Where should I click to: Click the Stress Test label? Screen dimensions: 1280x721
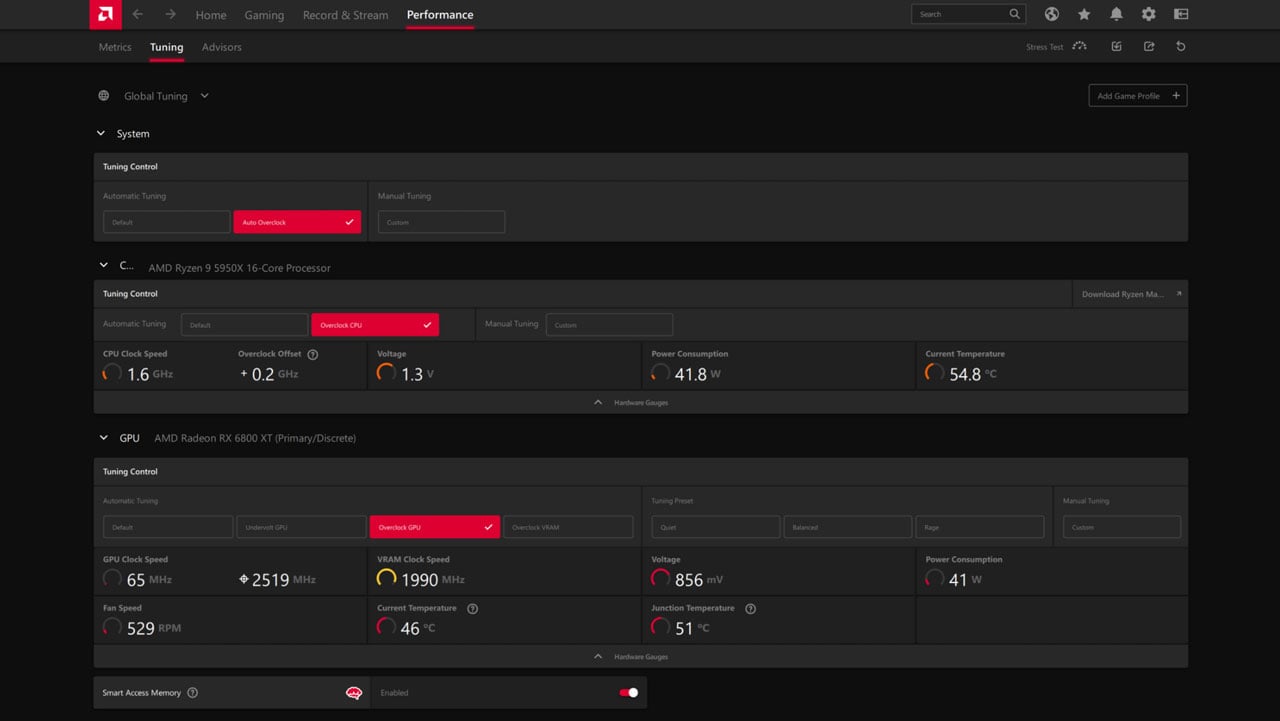[1044, 47]
